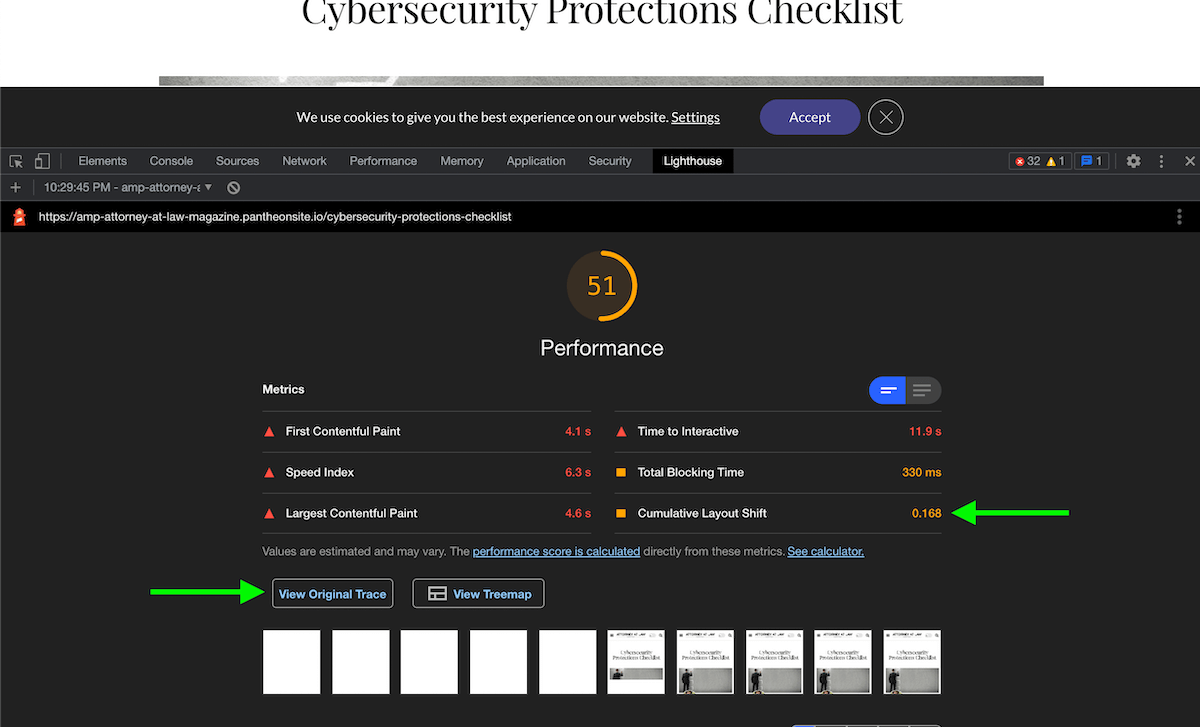Open the performance score is calculated link
This screenshot has height=727, width=1200.
pyautogui.click(x=556, y=551)
